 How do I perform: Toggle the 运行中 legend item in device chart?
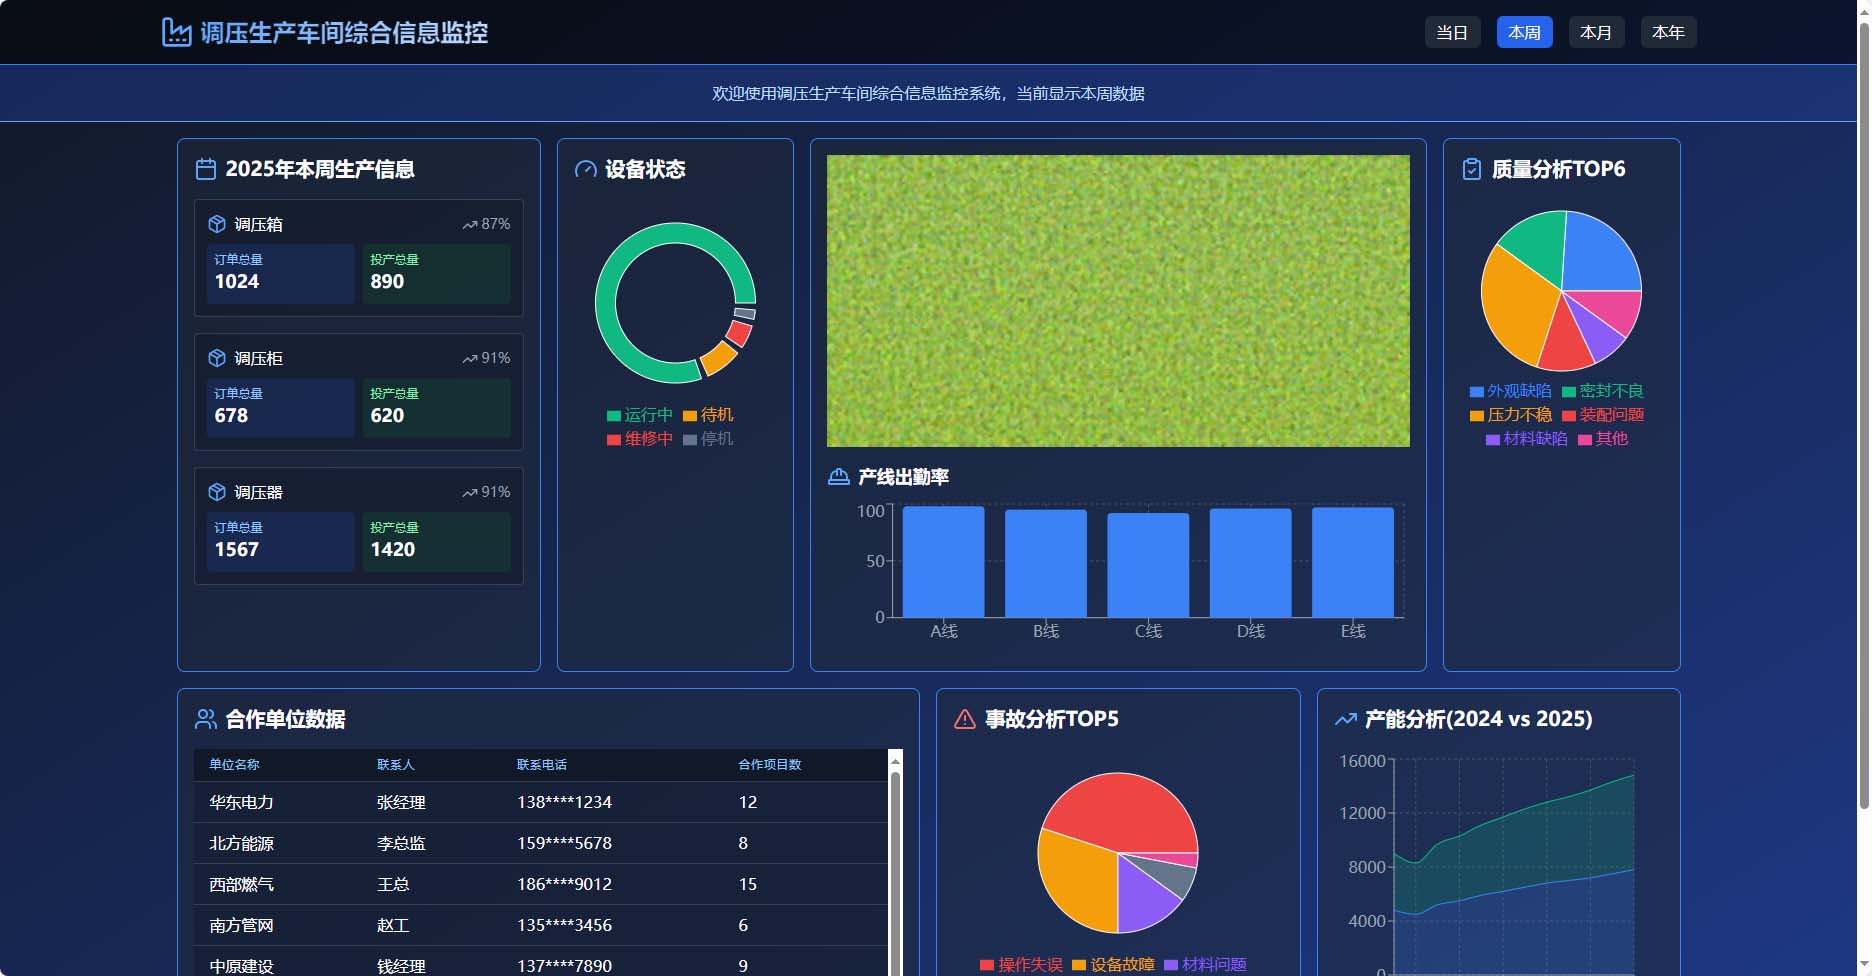coord(640,415)
